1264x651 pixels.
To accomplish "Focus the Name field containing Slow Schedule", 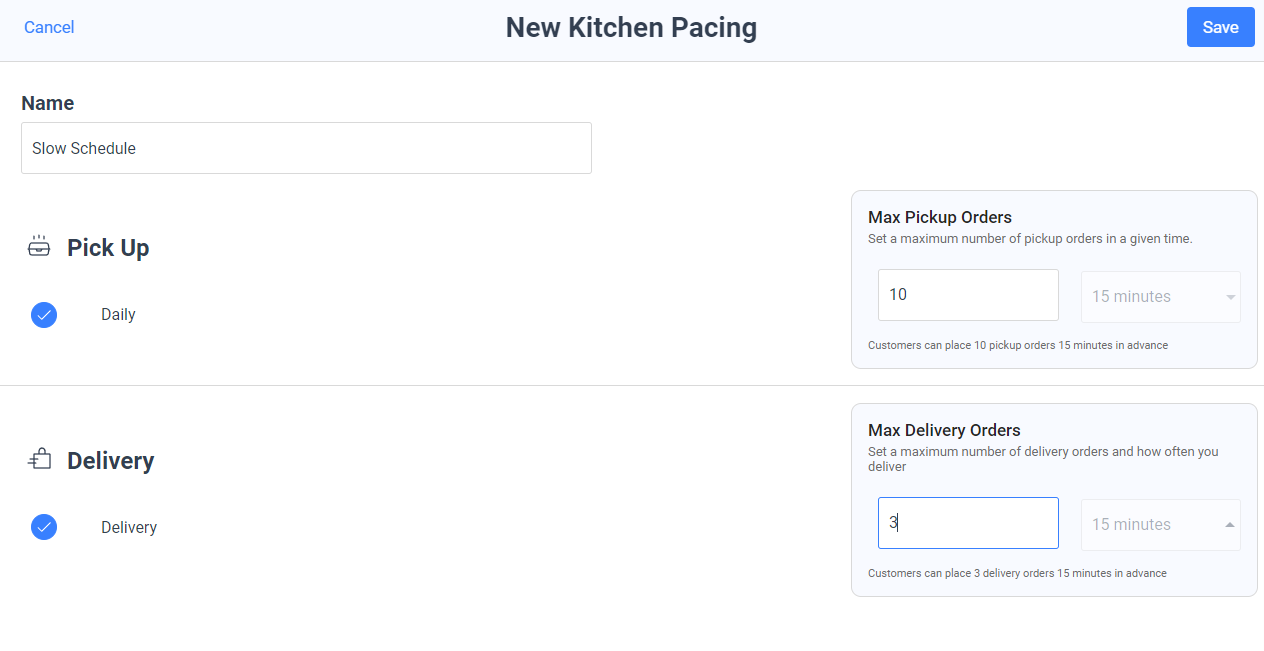I will click(x=306, y=148).
